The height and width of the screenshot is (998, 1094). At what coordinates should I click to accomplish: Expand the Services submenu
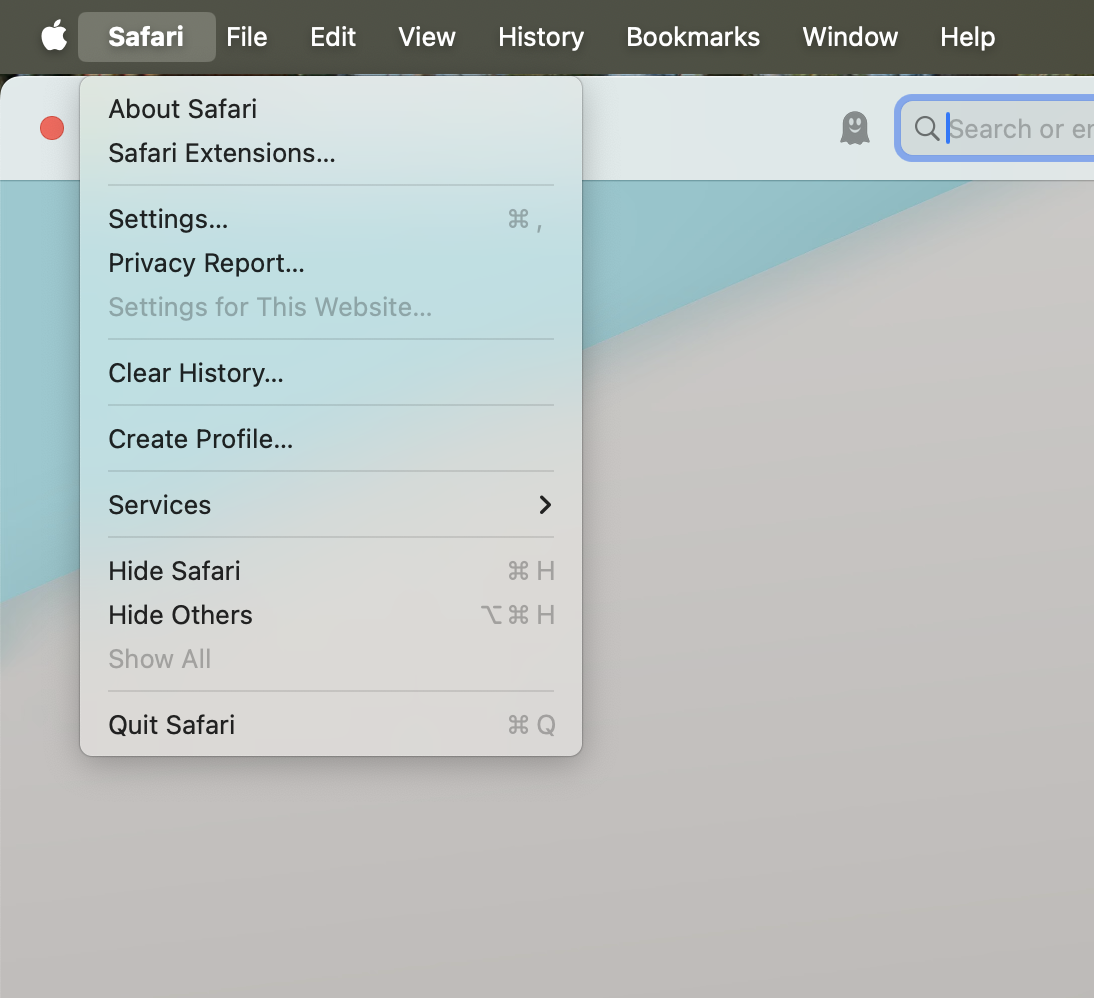point(159,505)
